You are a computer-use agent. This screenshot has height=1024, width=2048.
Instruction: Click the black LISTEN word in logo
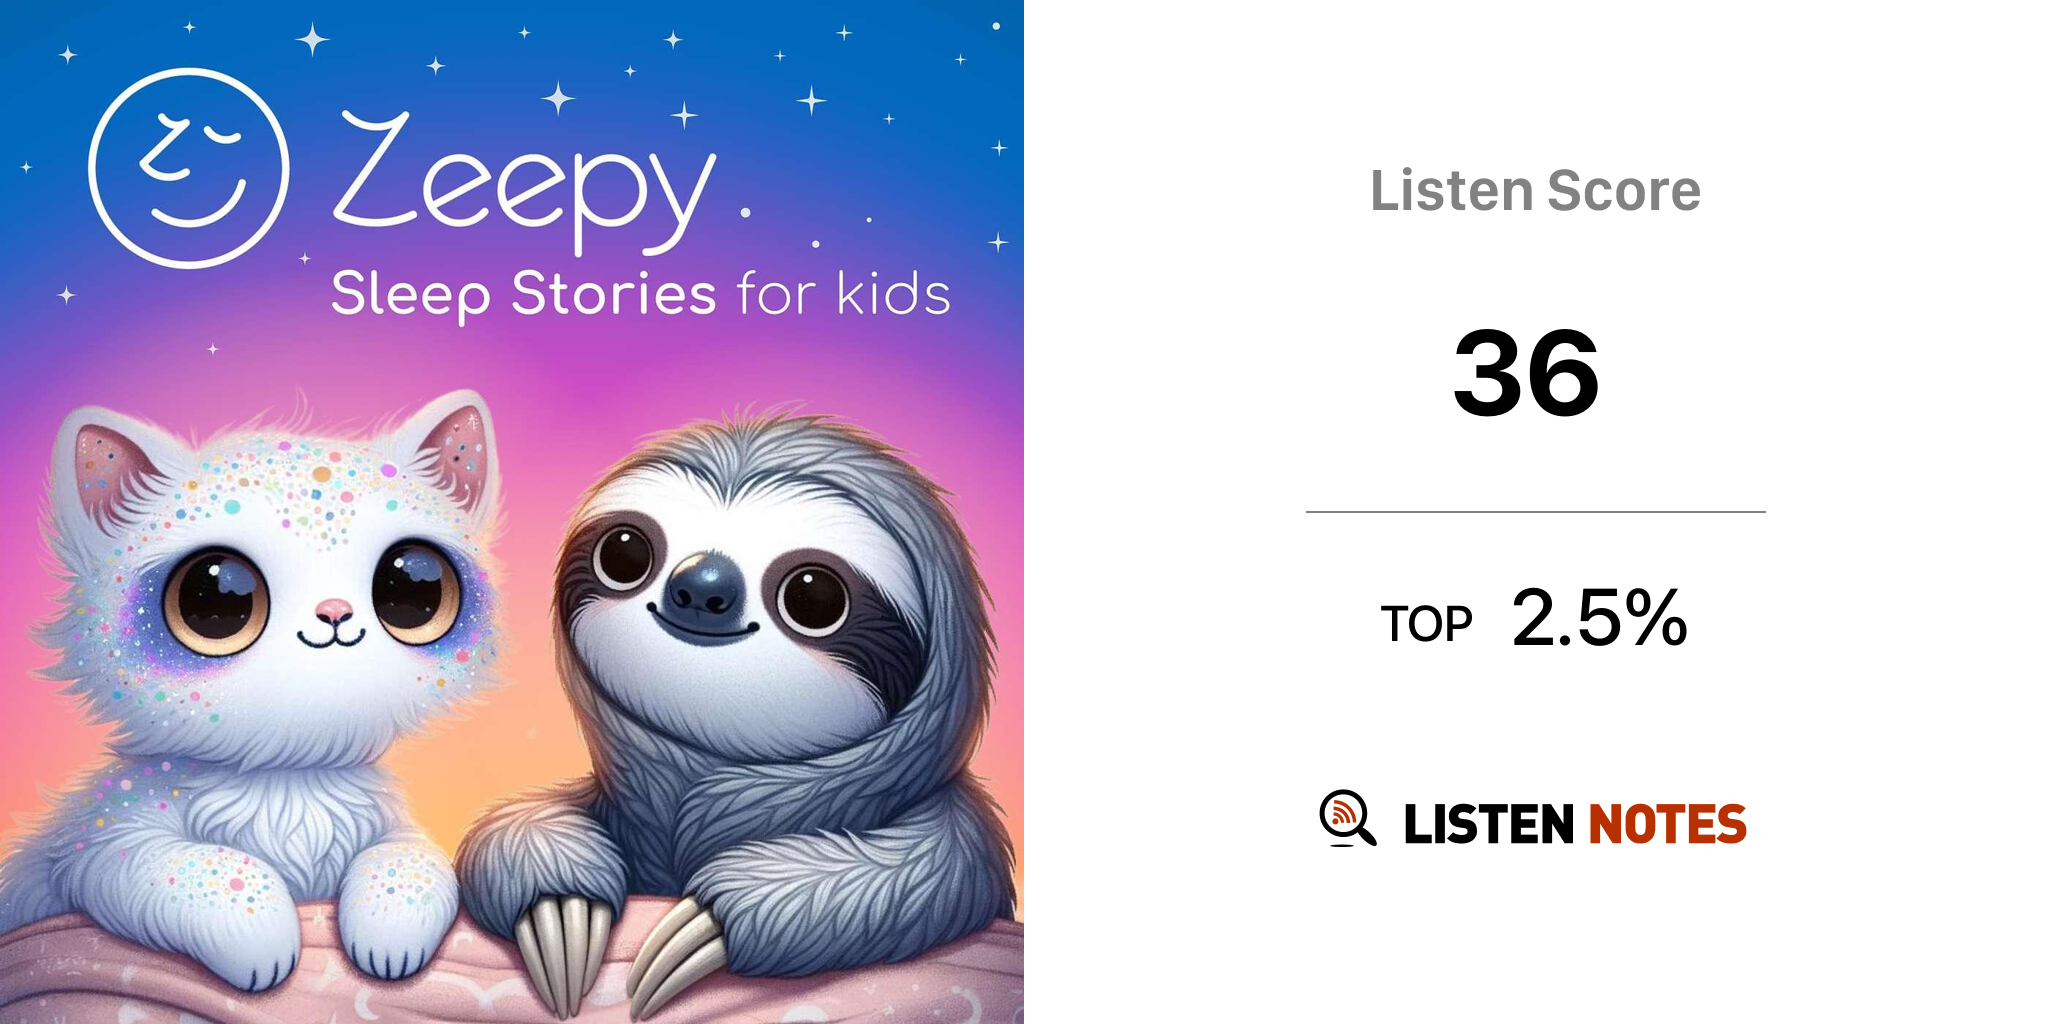click(1489, 825)
